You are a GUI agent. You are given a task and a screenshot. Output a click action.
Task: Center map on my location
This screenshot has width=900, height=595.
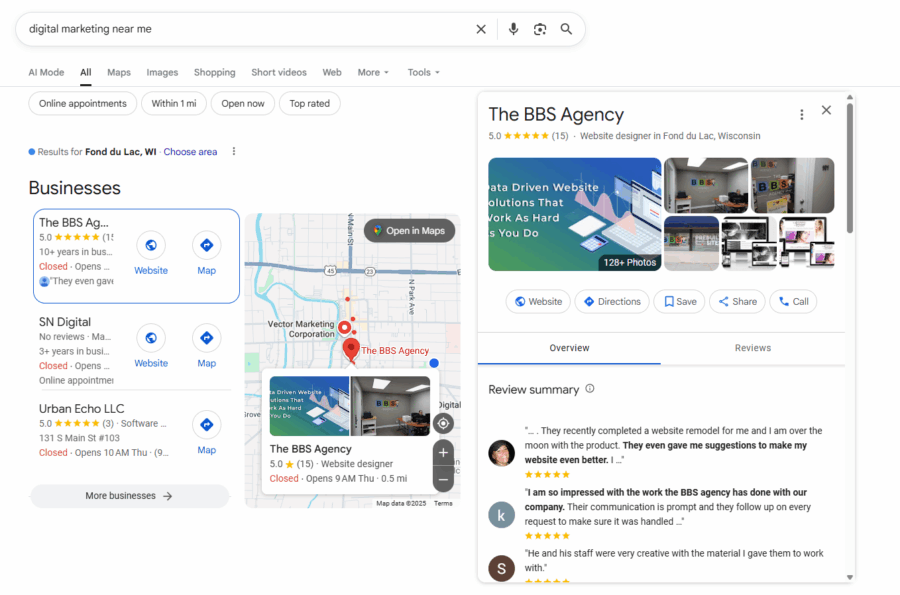[443, 423]
